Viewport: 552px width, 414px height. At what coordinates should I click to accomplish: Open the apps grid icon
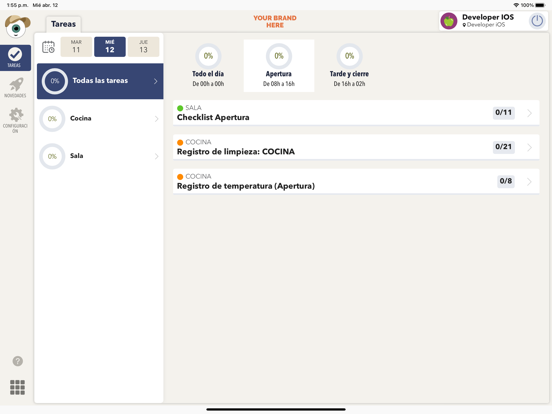click(x=17, y=387)
